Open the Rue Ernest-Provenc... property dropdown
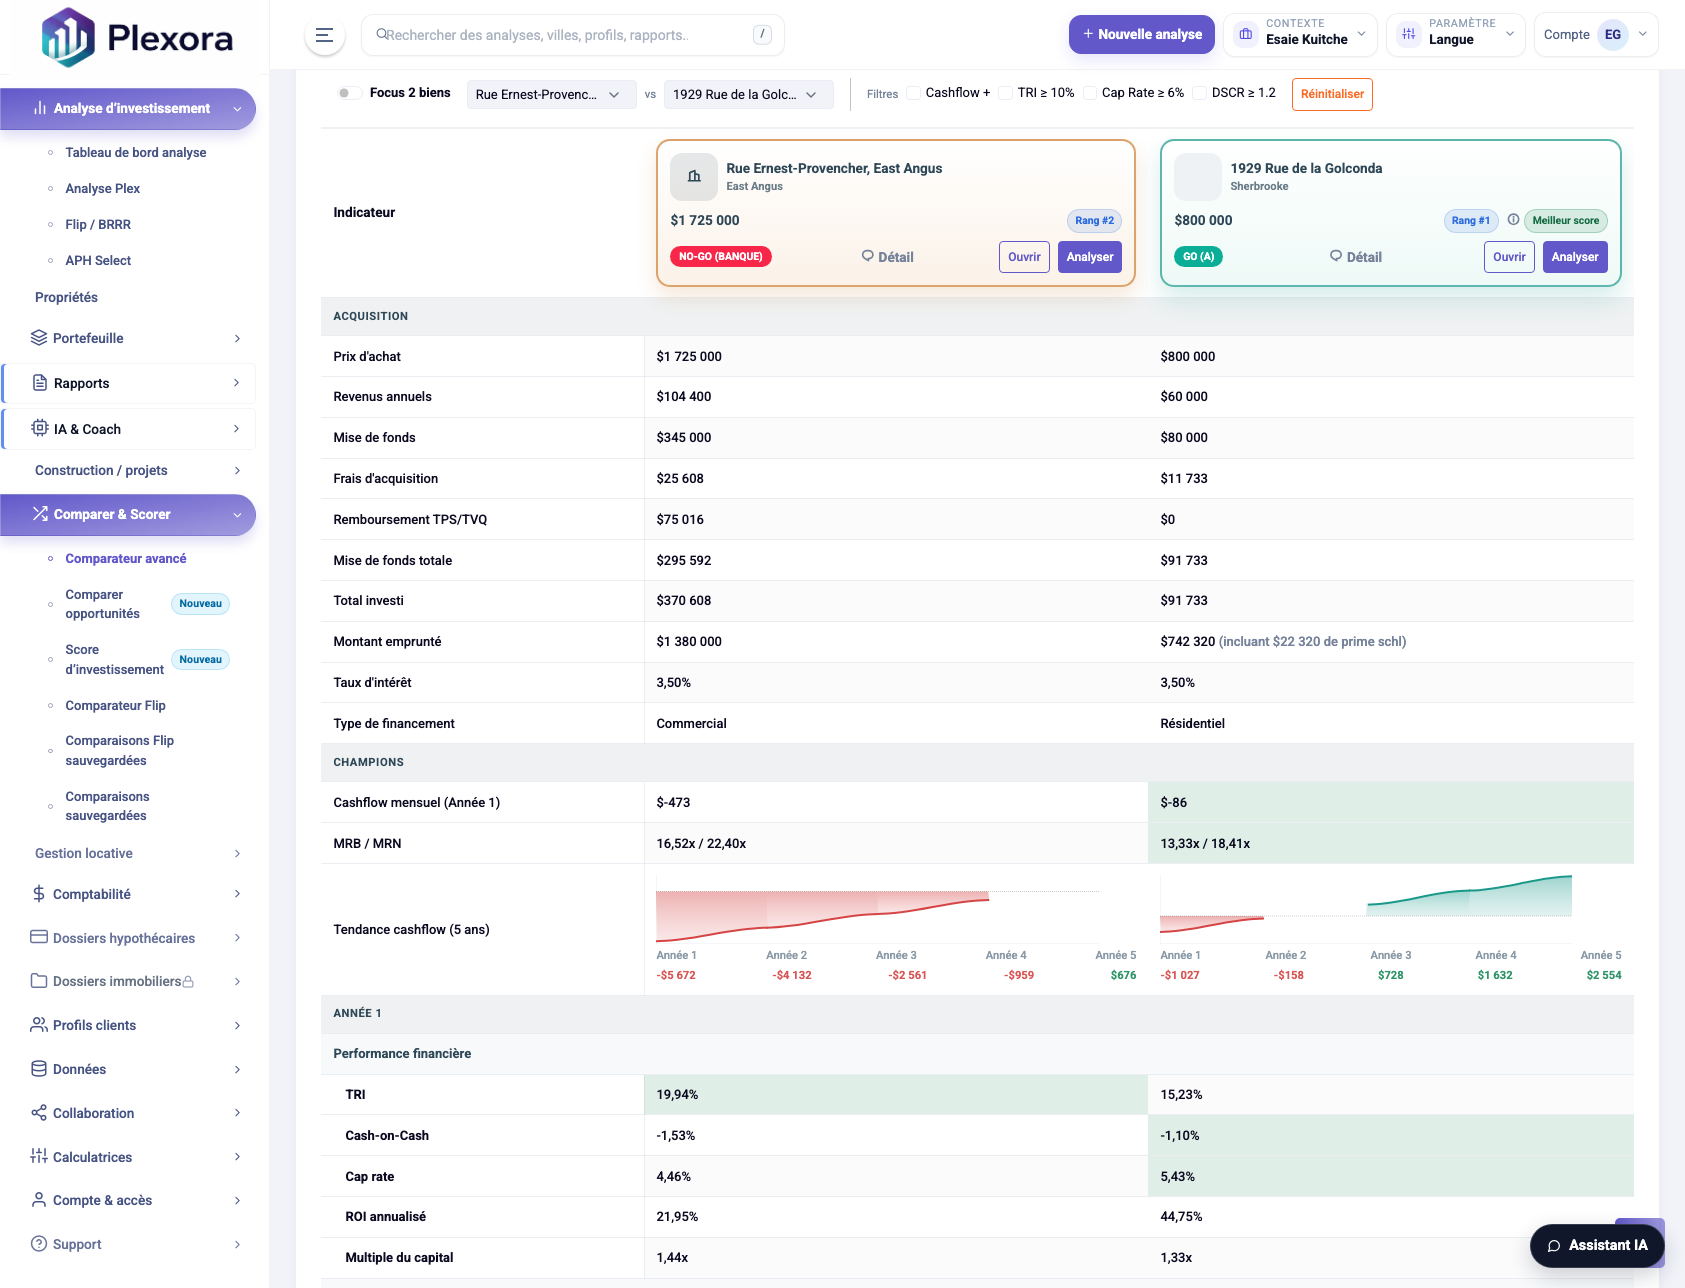1685x1288 pixels. [x=551, y=95]
